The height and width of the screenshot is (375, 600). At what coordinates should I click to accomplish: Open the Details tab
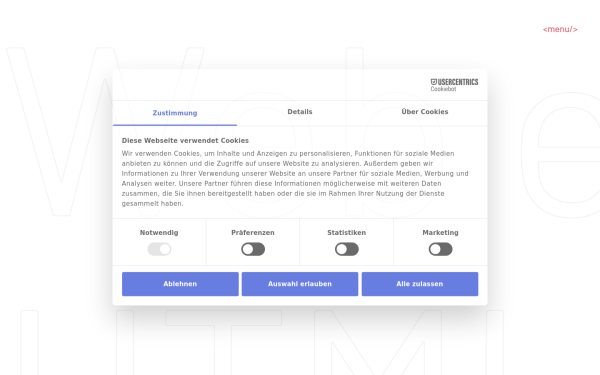300,112
